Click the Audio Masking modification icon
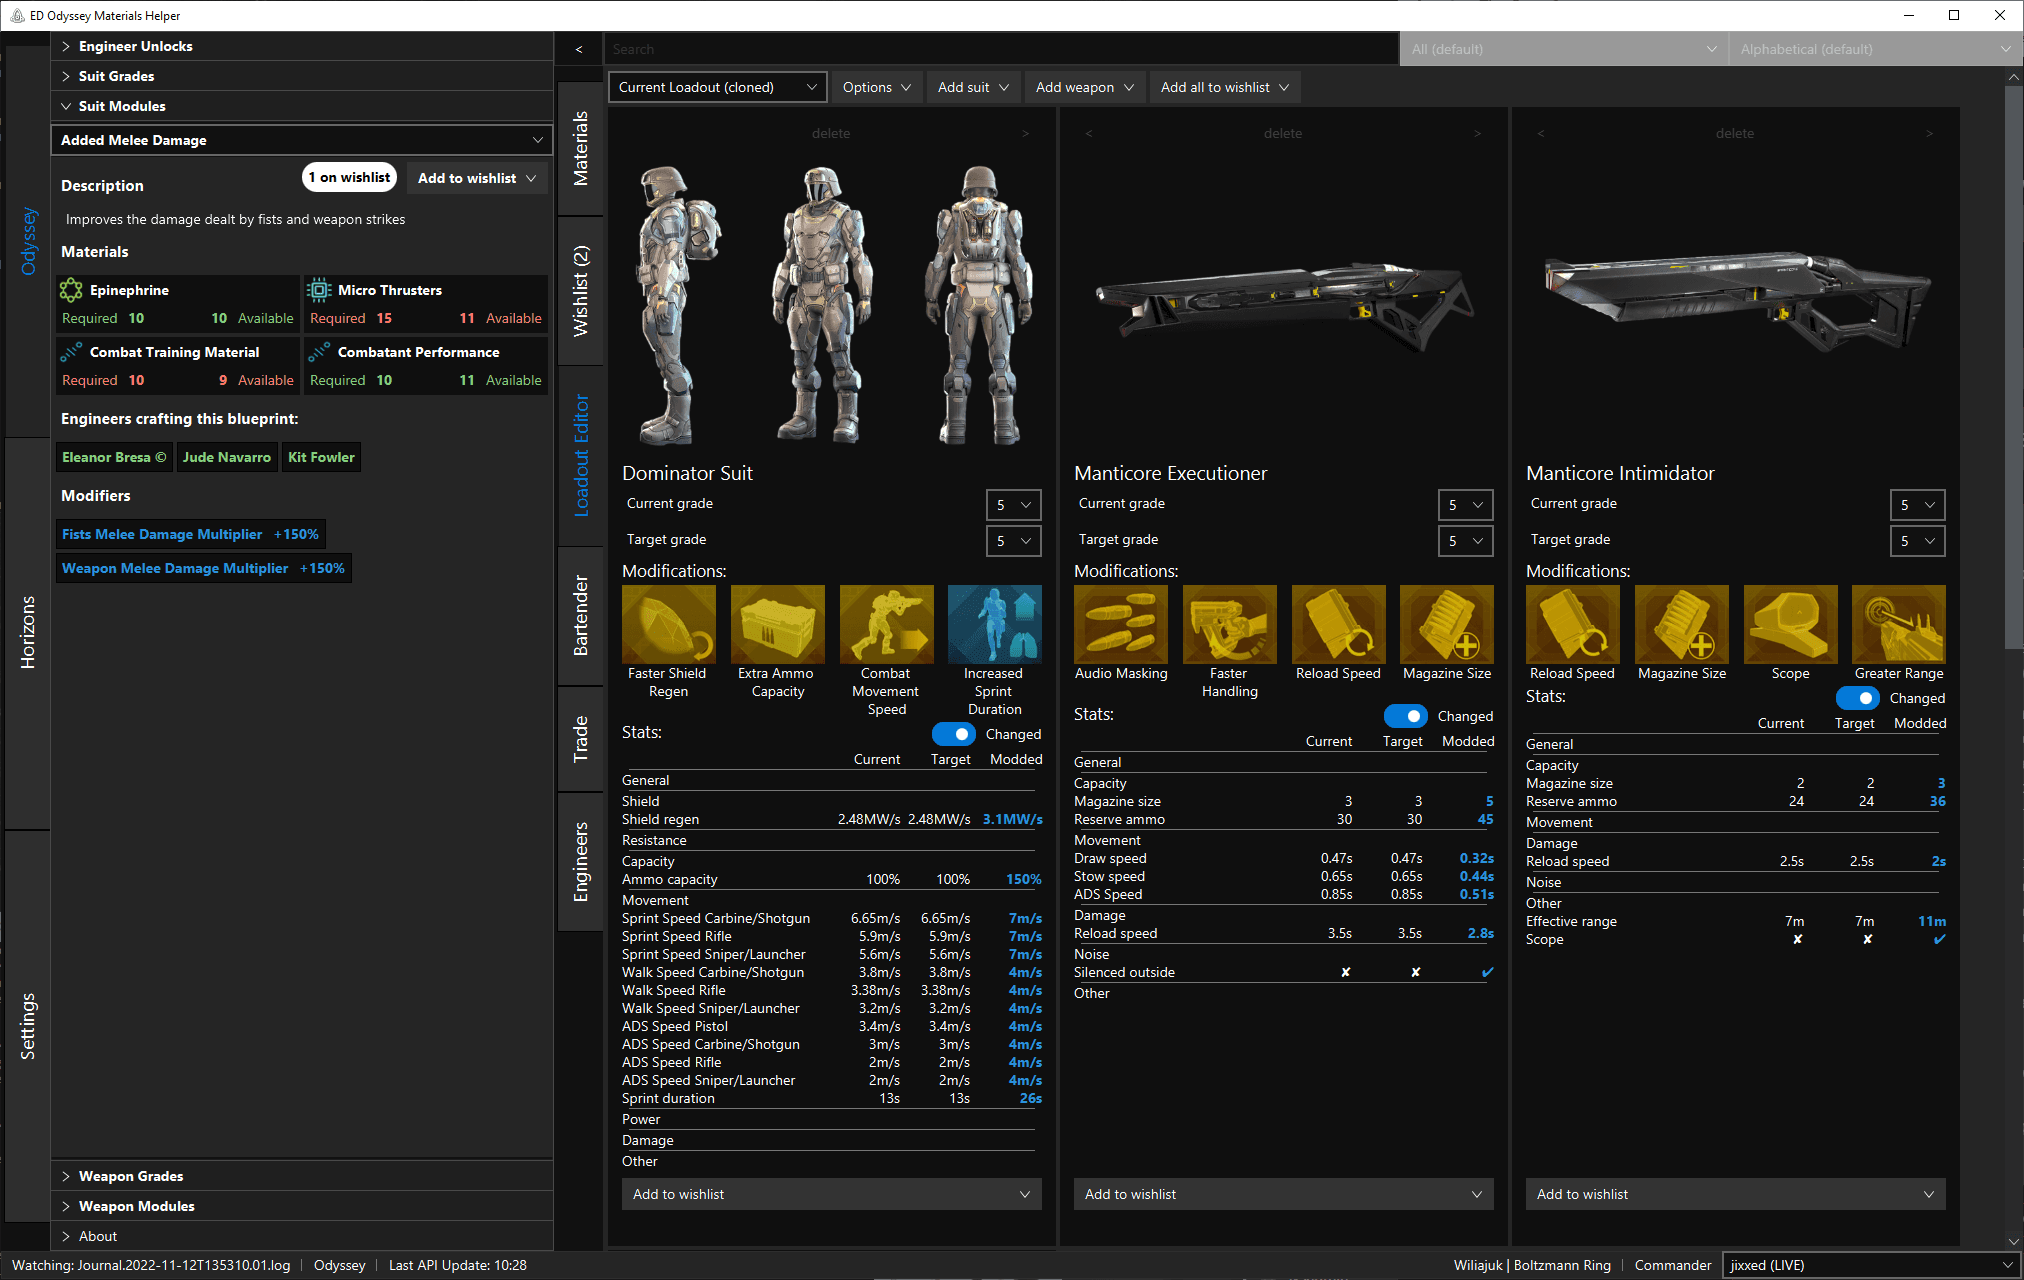This screenshot has width=2024, height=1280. tap(1120, 625)
